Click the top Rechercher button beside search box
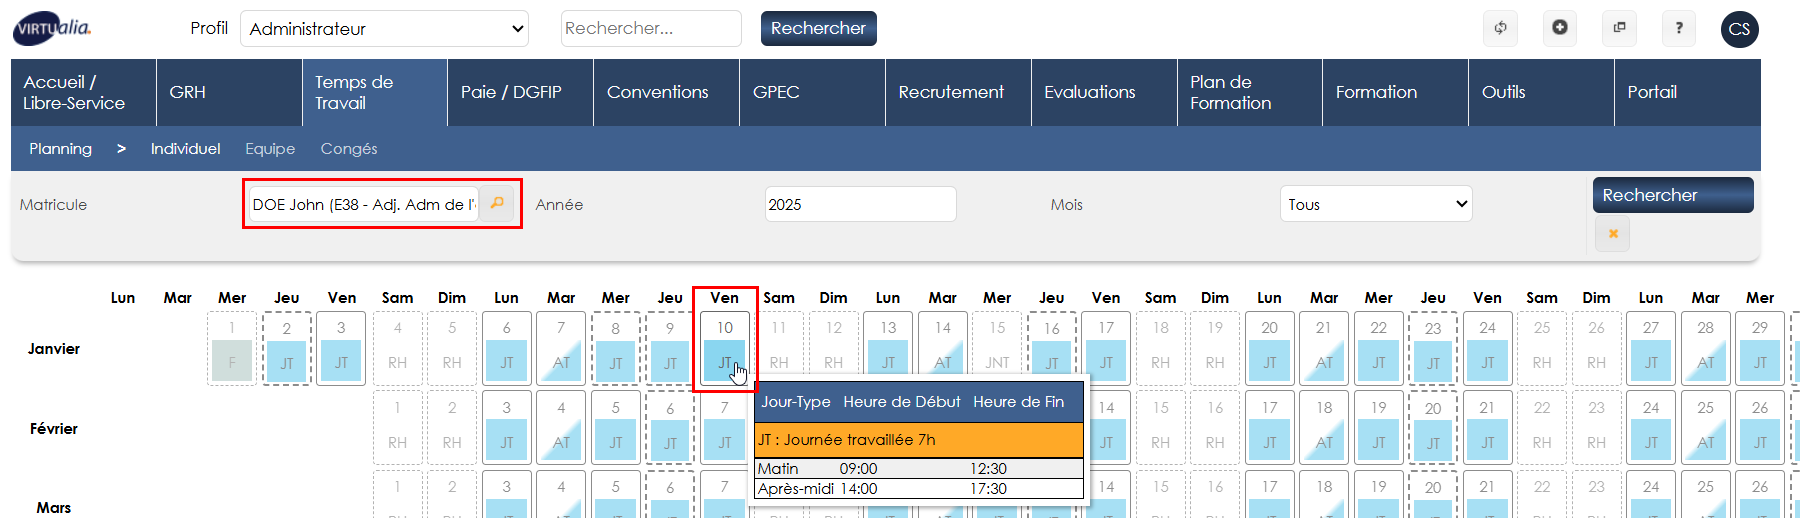Image resolution: width=1800 pixels, height=518 pixels. [818, 29]
